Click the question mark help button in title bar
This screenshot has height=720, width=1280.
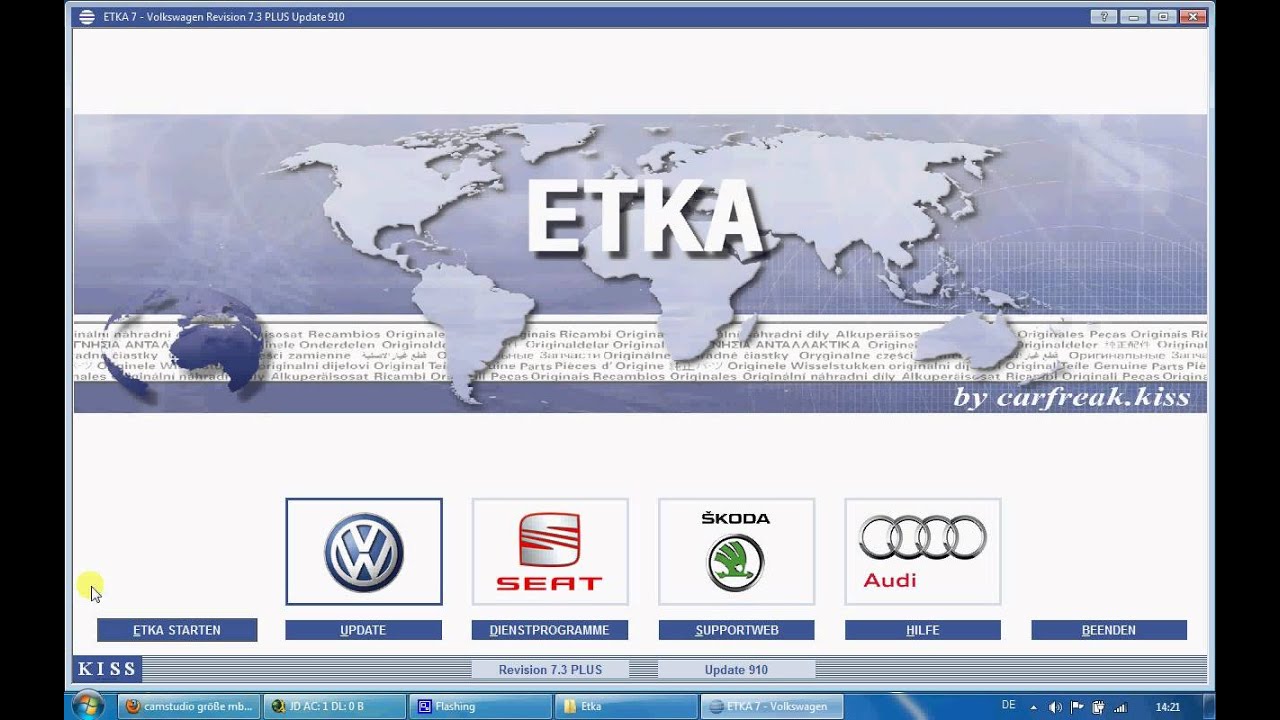1105,16
